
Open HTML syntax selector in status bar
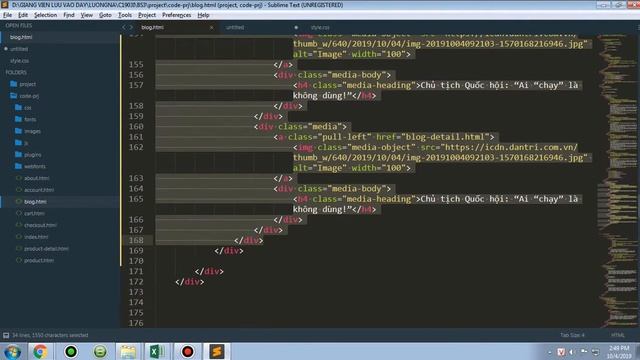click(618, 335)
